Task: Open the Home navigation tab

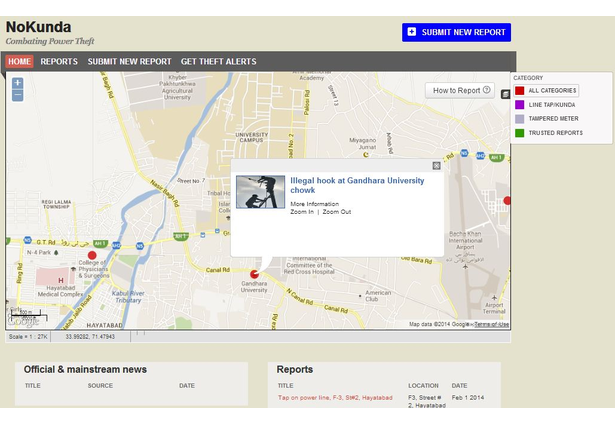Action: (x=19, y=62)
